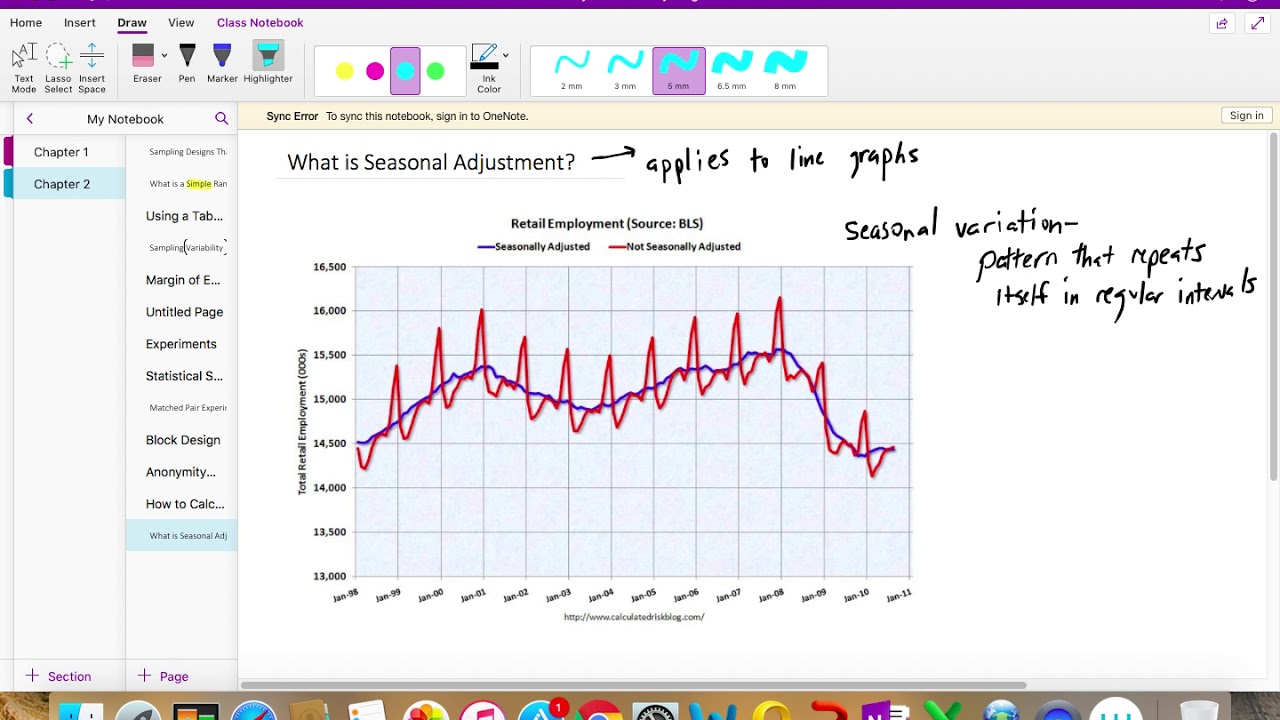Choose the 6.5 mm stroke thickness
This screenshot has height=720, width=1280.
(731, 71)
